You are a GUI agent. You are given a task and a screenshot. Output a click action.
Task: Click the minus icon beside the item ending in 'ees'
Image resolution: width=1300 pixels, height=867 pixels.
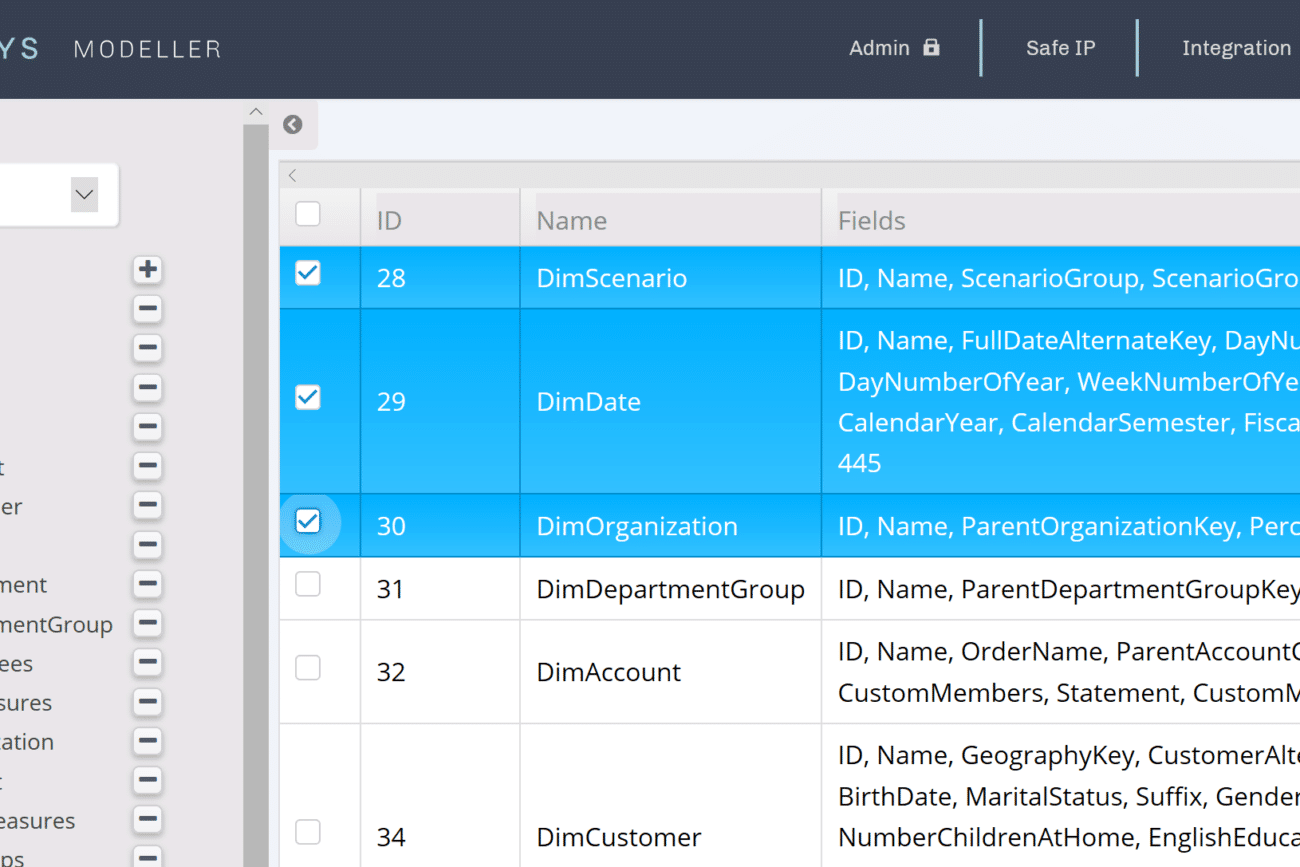click(147, 663)
